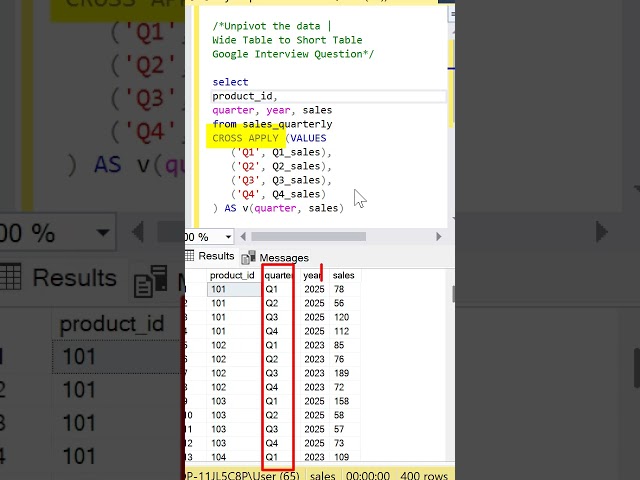Click the 'quarter, year, sales' code line
The height and width of the screenshot is (480, 640).
[272, 110]
